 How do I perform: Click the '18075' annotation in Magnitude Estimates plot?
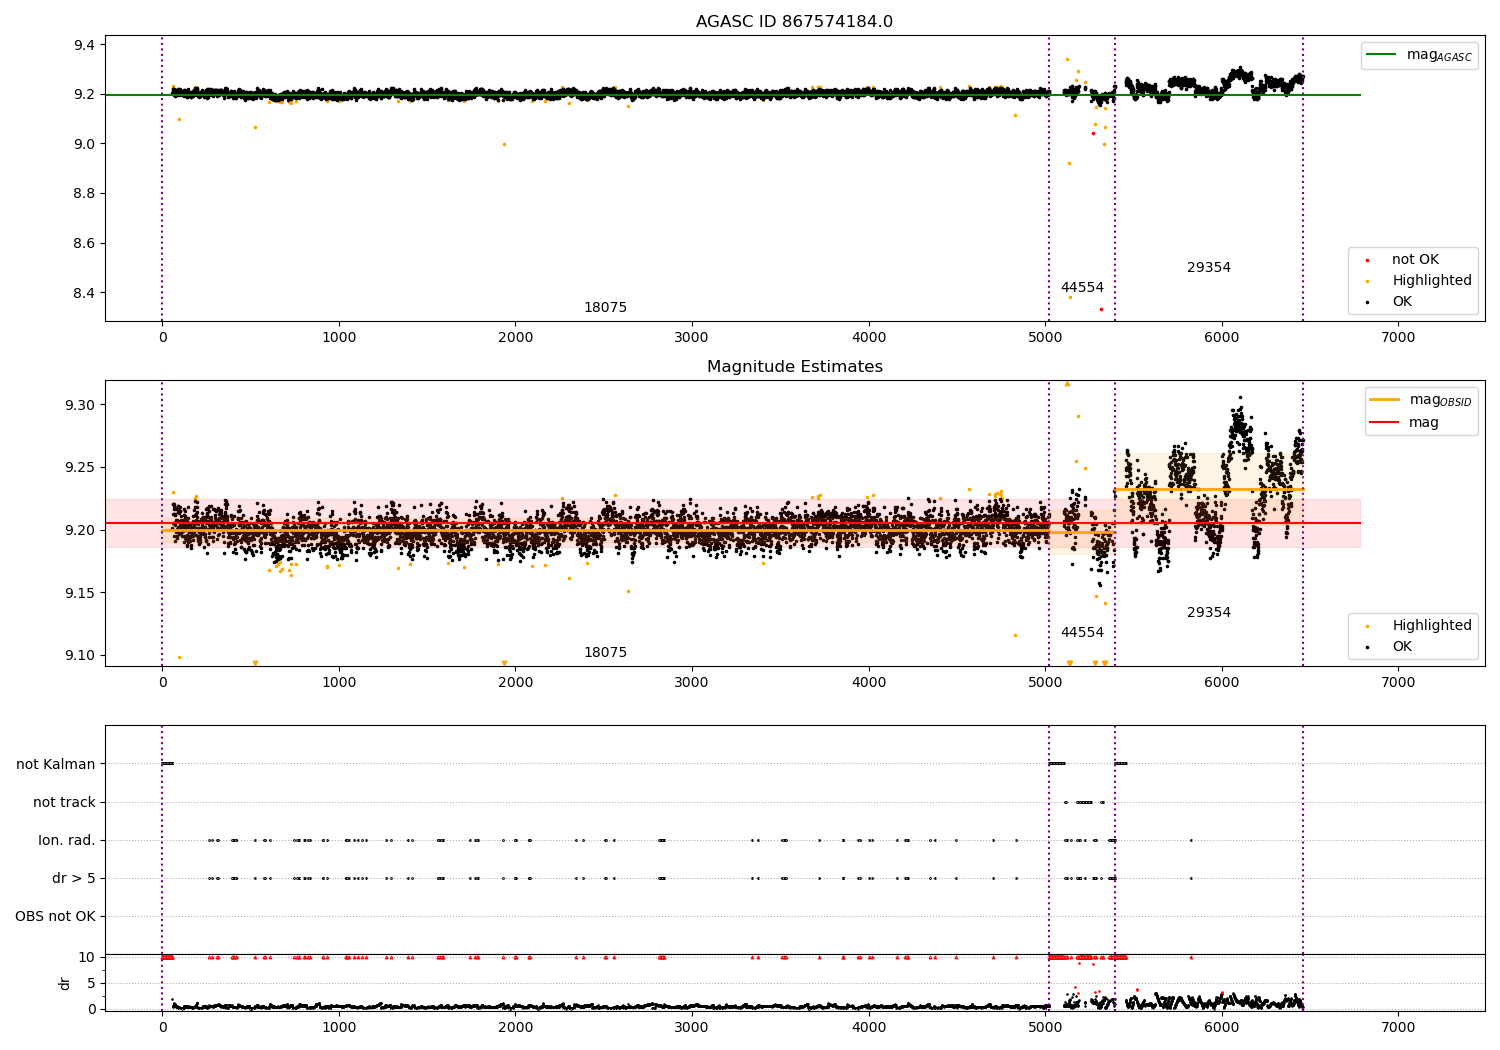tap(605, 653)
